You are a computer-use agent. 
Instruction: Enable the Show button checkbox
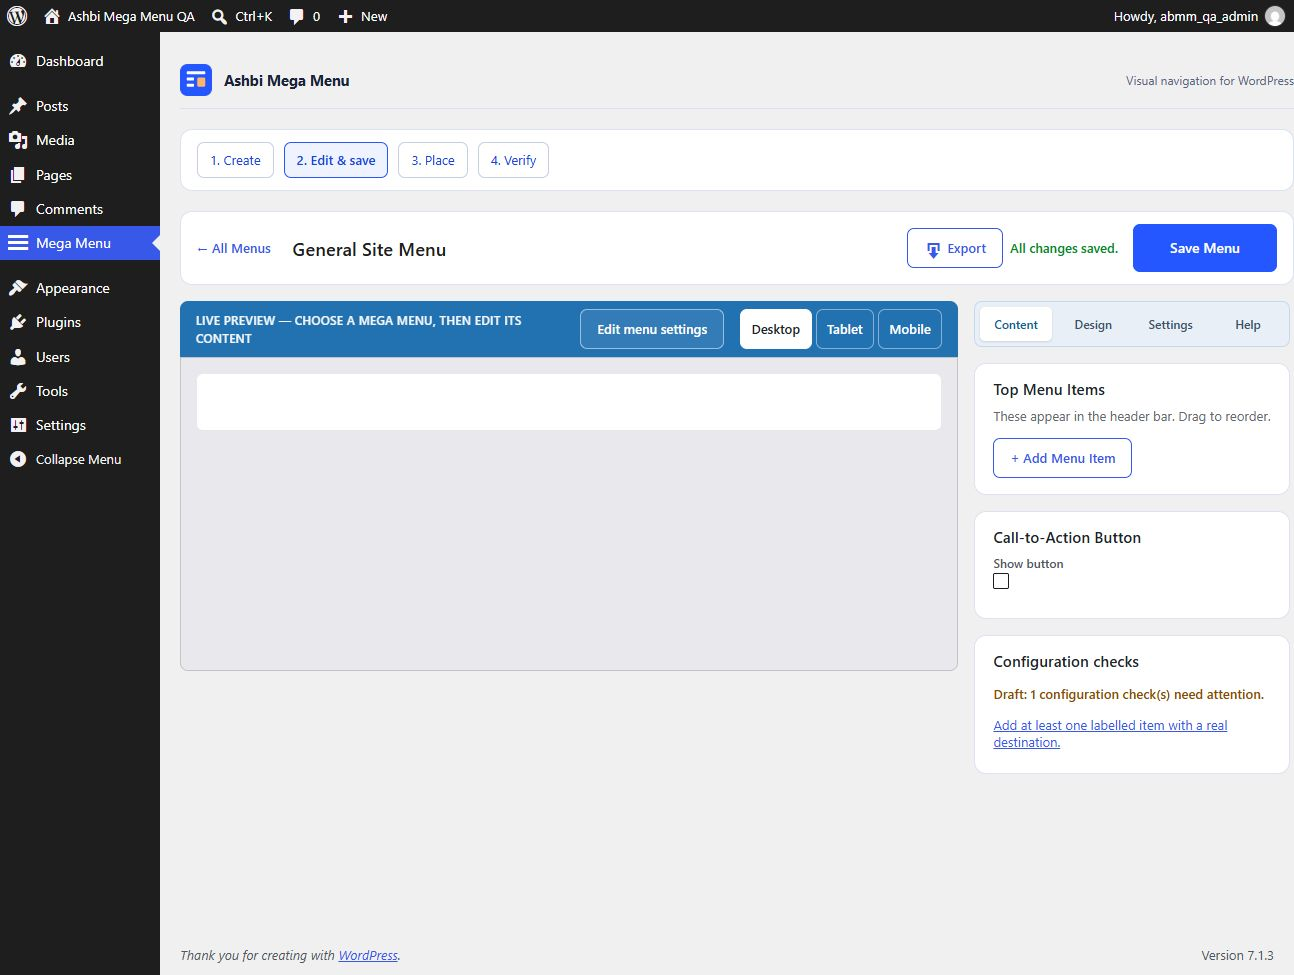(x=1001, y=581)
